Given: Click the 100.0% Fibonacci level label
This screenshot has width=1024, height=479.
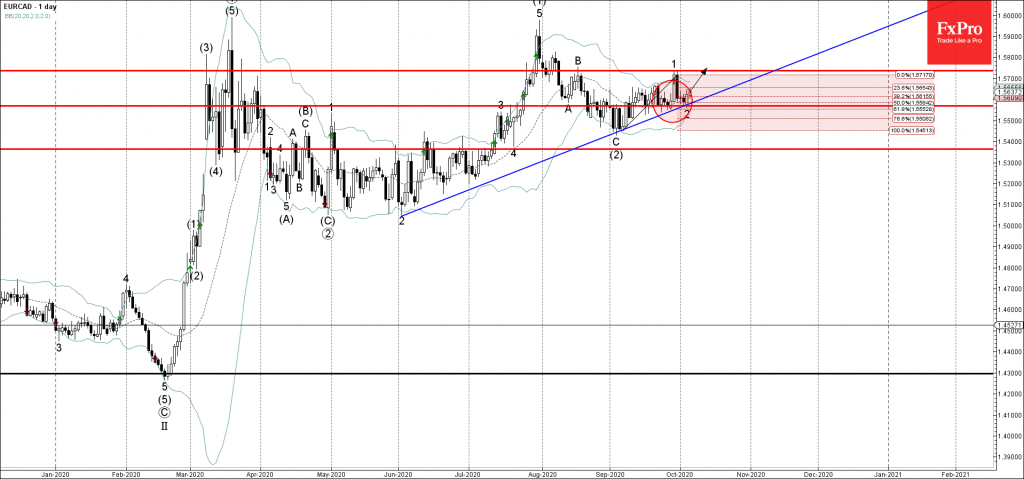Looking at the screenshot, I should click(911, 130).
